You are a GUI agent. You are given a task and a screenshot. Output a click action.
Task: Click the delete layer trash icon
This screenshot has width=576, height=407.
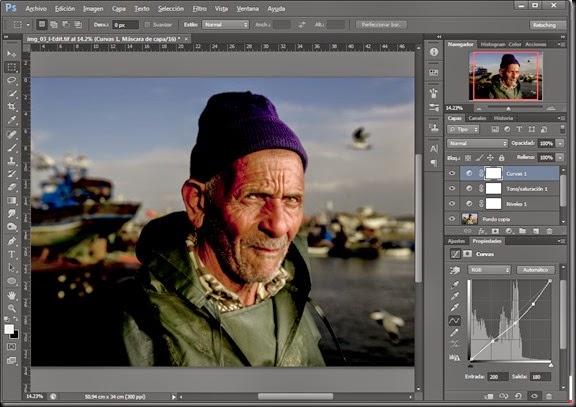pyautogui.click(x=549, y=231)
